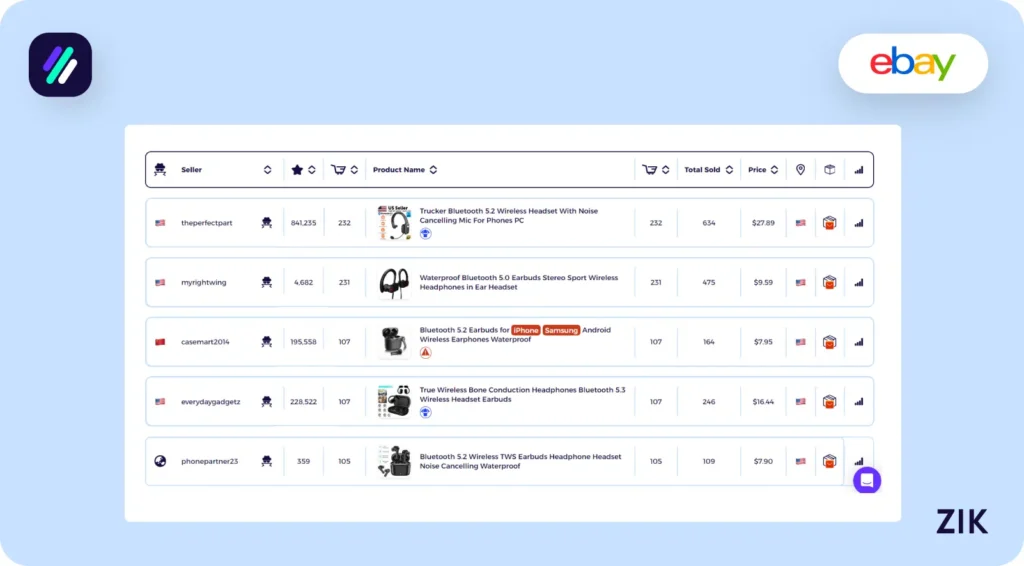Open the True Wireless Bone Conduction product thumbnail

(x=393, y=402)
